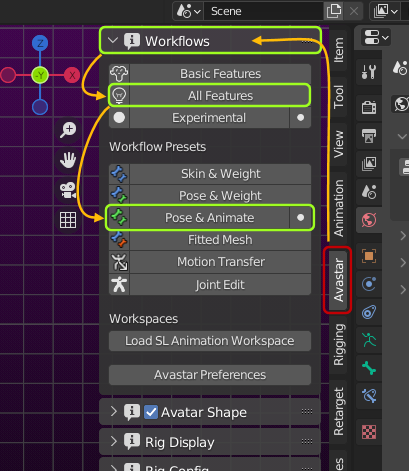Open the World properties globe icon
The width and height of the screenshot is (409, 471).
(369, 220)
